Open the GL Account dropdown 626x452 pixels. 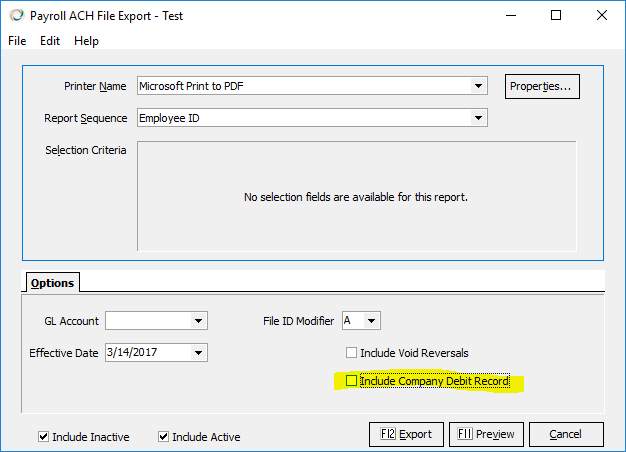coord(199,321)
